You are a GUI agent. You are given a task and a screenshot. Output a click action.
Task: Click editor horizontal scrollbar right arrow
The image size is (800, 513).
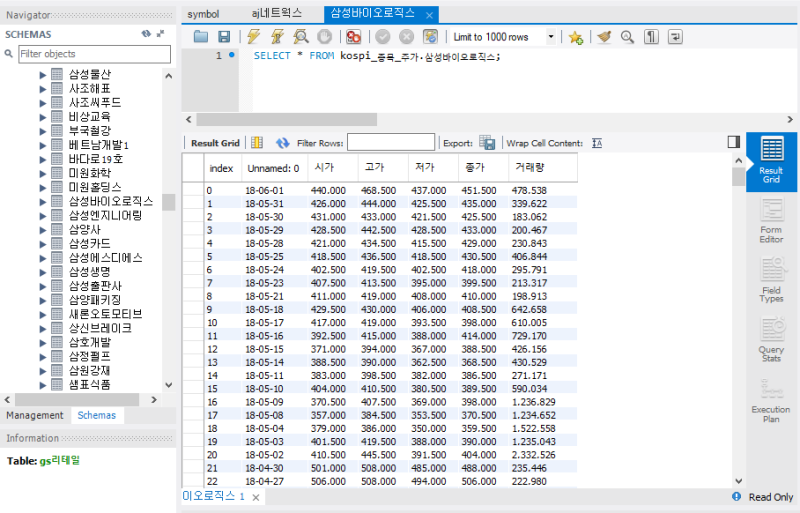pyautogui.click(x=790, y=119)
